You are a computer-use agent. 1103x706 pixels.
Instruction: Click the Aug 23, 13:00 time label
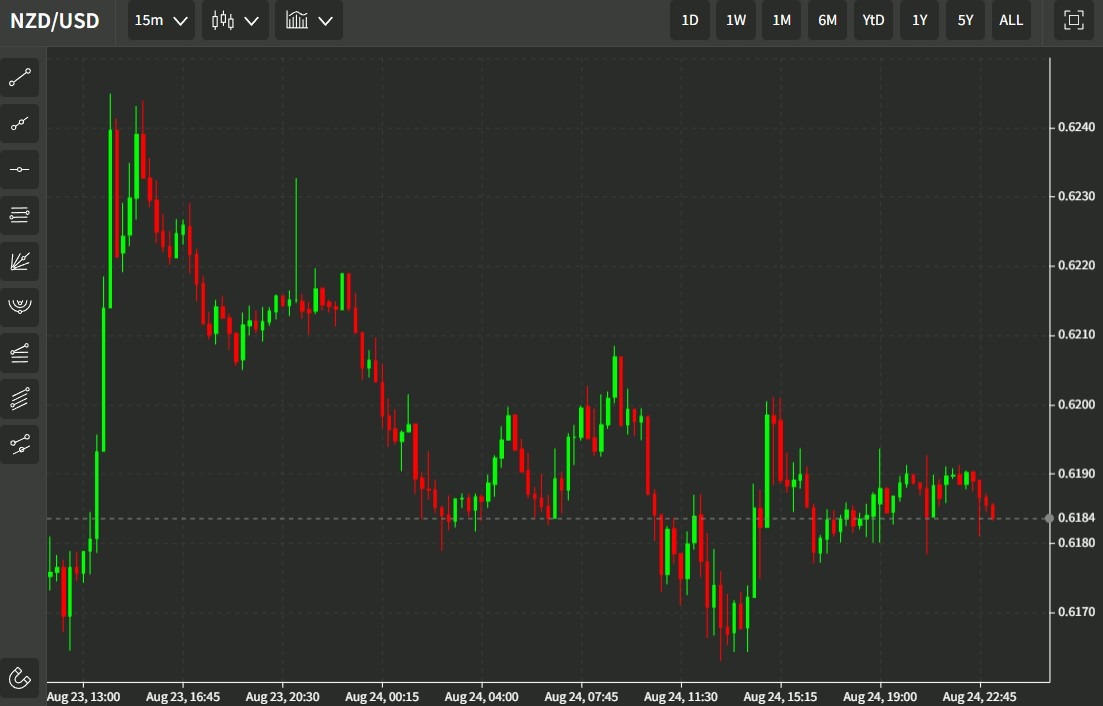click(83, 697)
